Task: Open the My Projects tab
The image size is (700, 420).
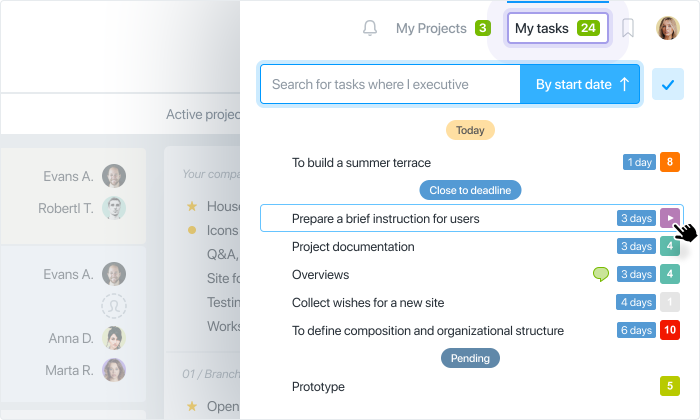Action: click(x=443, y=28)
